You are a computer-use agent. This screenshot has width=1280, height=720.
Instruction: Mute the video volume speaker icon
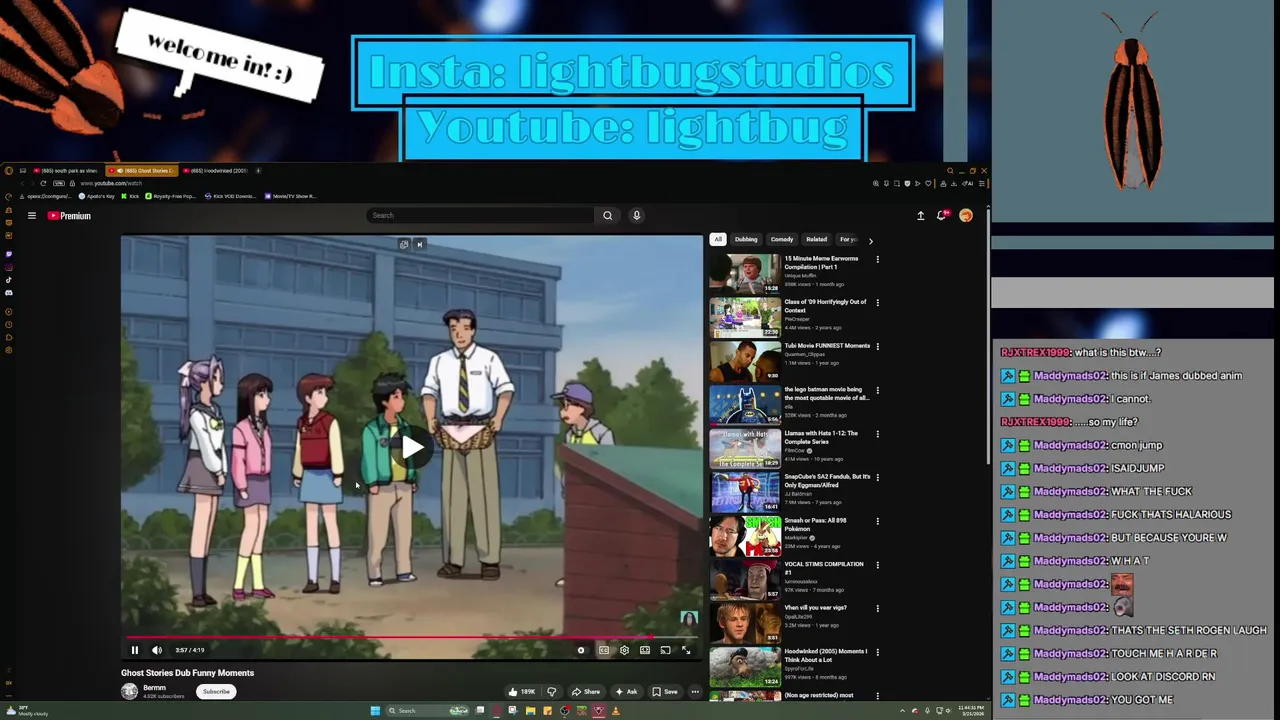tap(157, 650)
